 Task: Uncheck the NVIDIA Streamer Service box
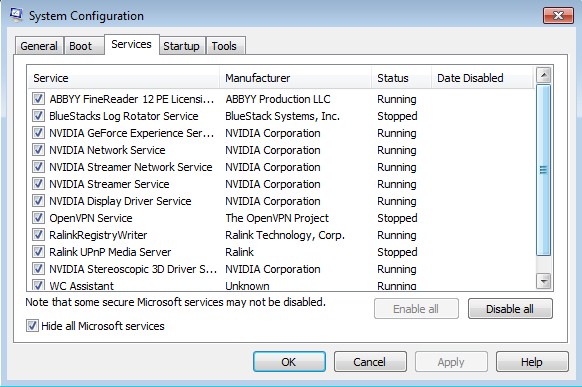point(38,184)
